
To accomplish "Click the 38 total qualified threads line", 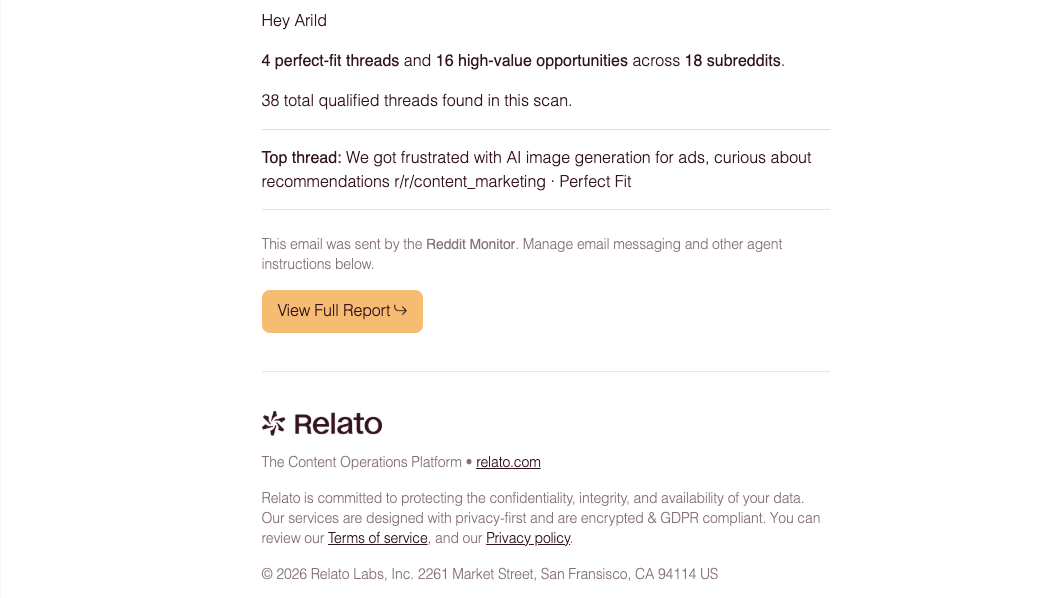I will pyautogui.click(x=417, y=100).
